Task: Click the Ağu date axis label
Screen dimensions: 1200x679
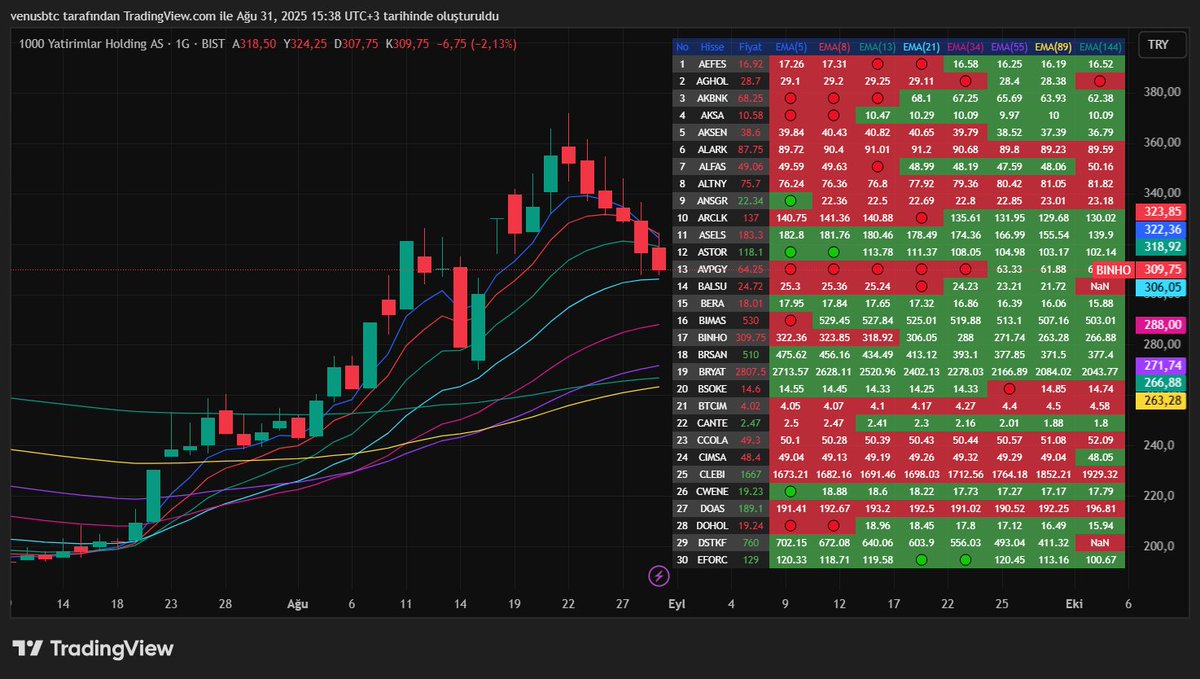Action: tap(298, 604)
